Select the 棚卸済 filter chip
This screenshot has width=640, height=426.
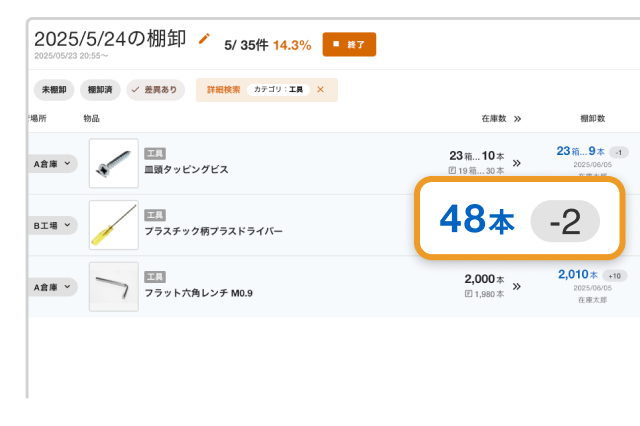pyautogui.click(x=100, y=90)
